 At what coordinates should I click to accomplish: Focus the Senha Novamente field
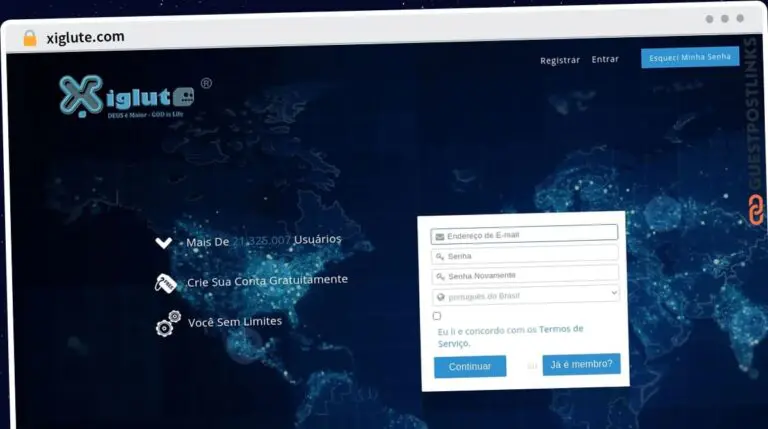pyautogui.click(x=525, y=275)
